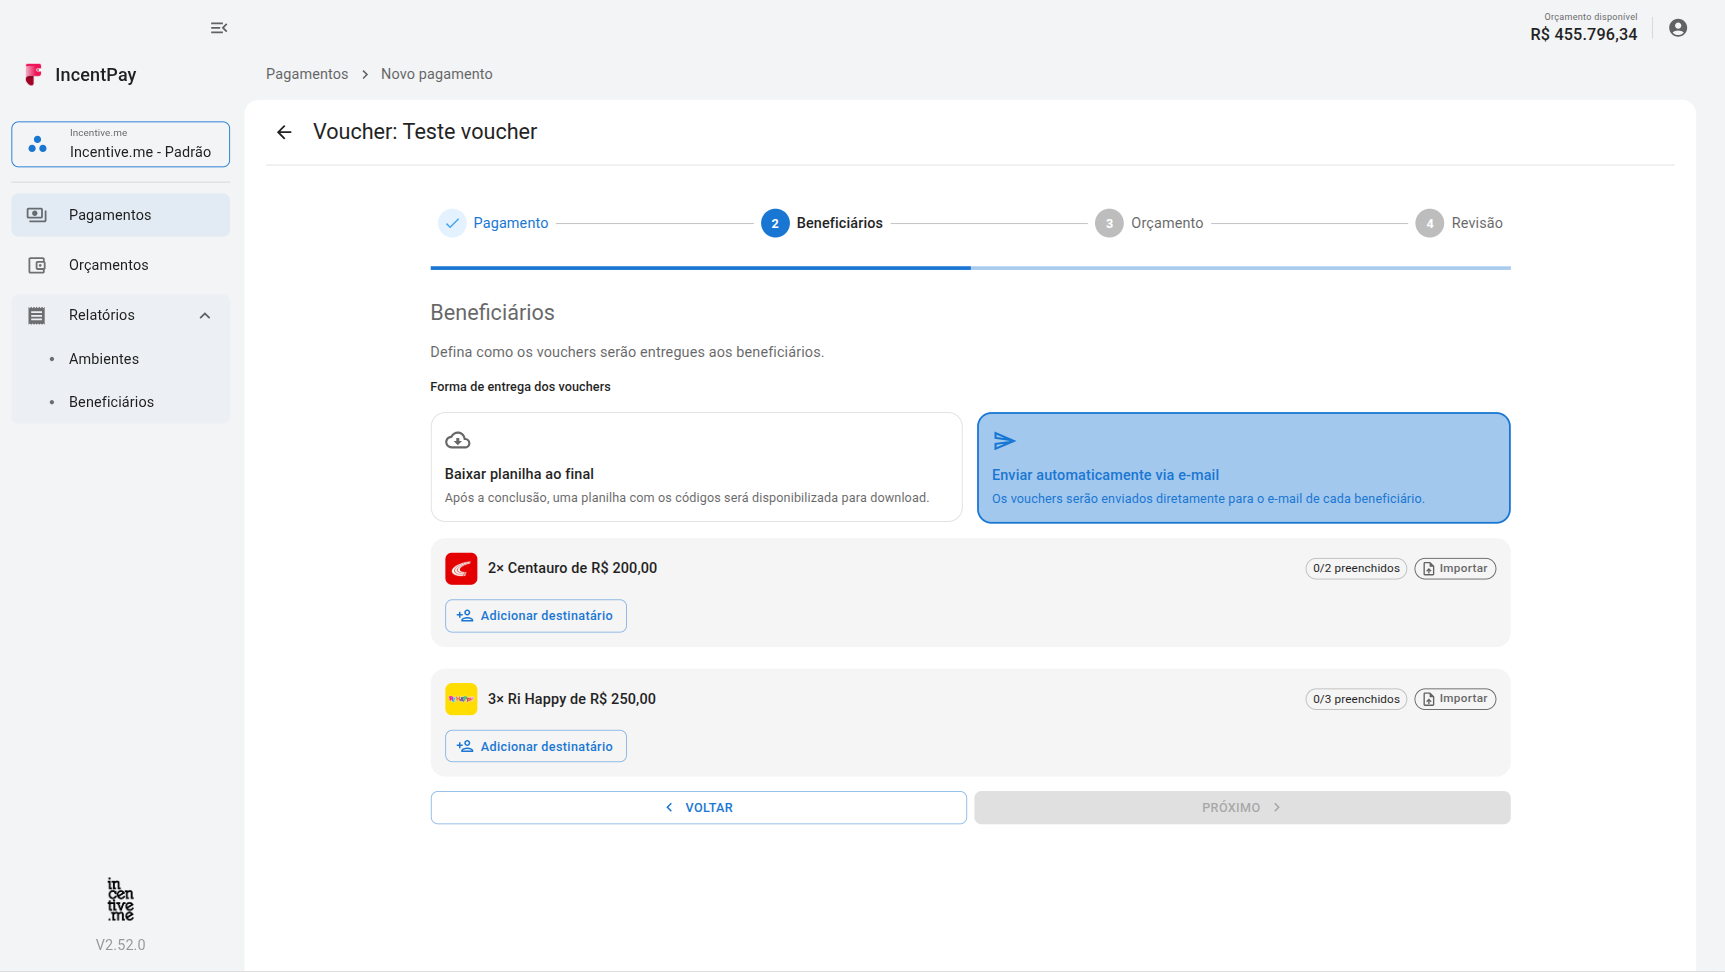Image resolution: width=1725 pixels, height=972 pixels.
Task: Click step 4 Revisão circle
Action: (1430, 223)
